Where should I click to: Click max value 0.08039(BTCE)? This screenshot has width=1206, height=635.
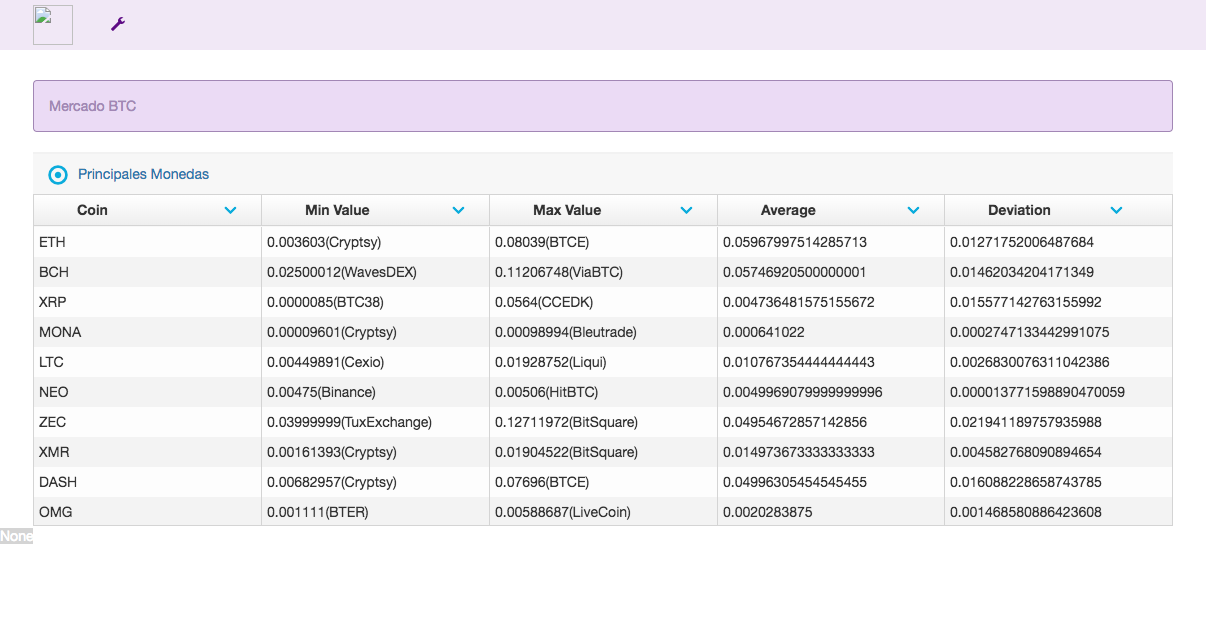[542, 242]
